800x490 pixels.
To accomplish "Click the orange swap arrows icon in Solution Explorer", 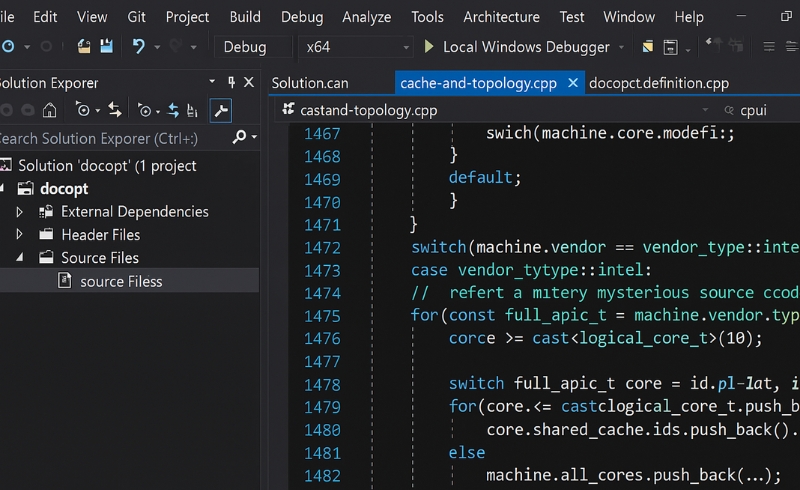I will tap(115, 110).
